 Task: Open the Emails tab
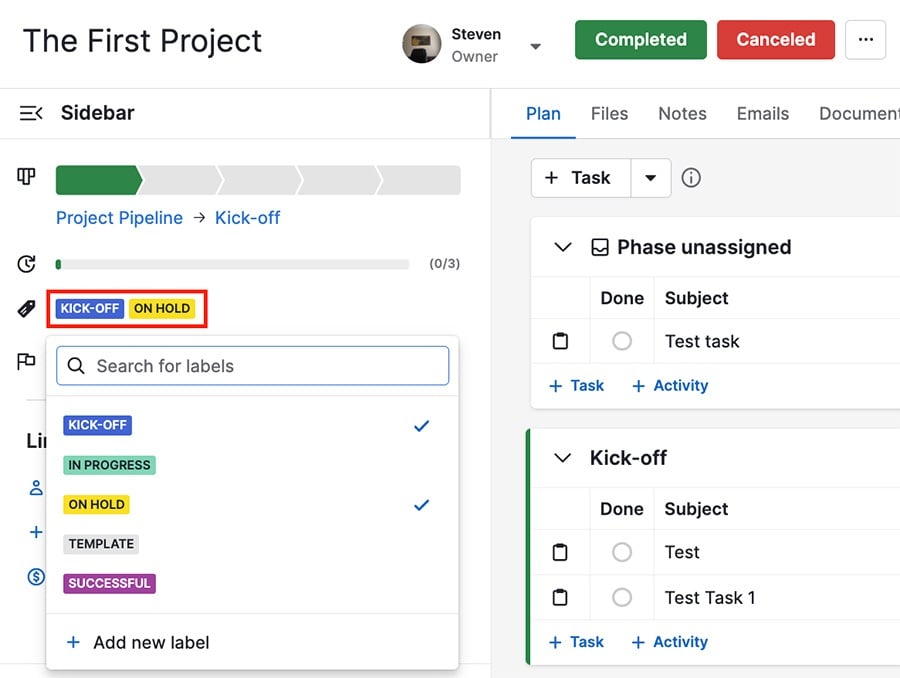point(762,113)
